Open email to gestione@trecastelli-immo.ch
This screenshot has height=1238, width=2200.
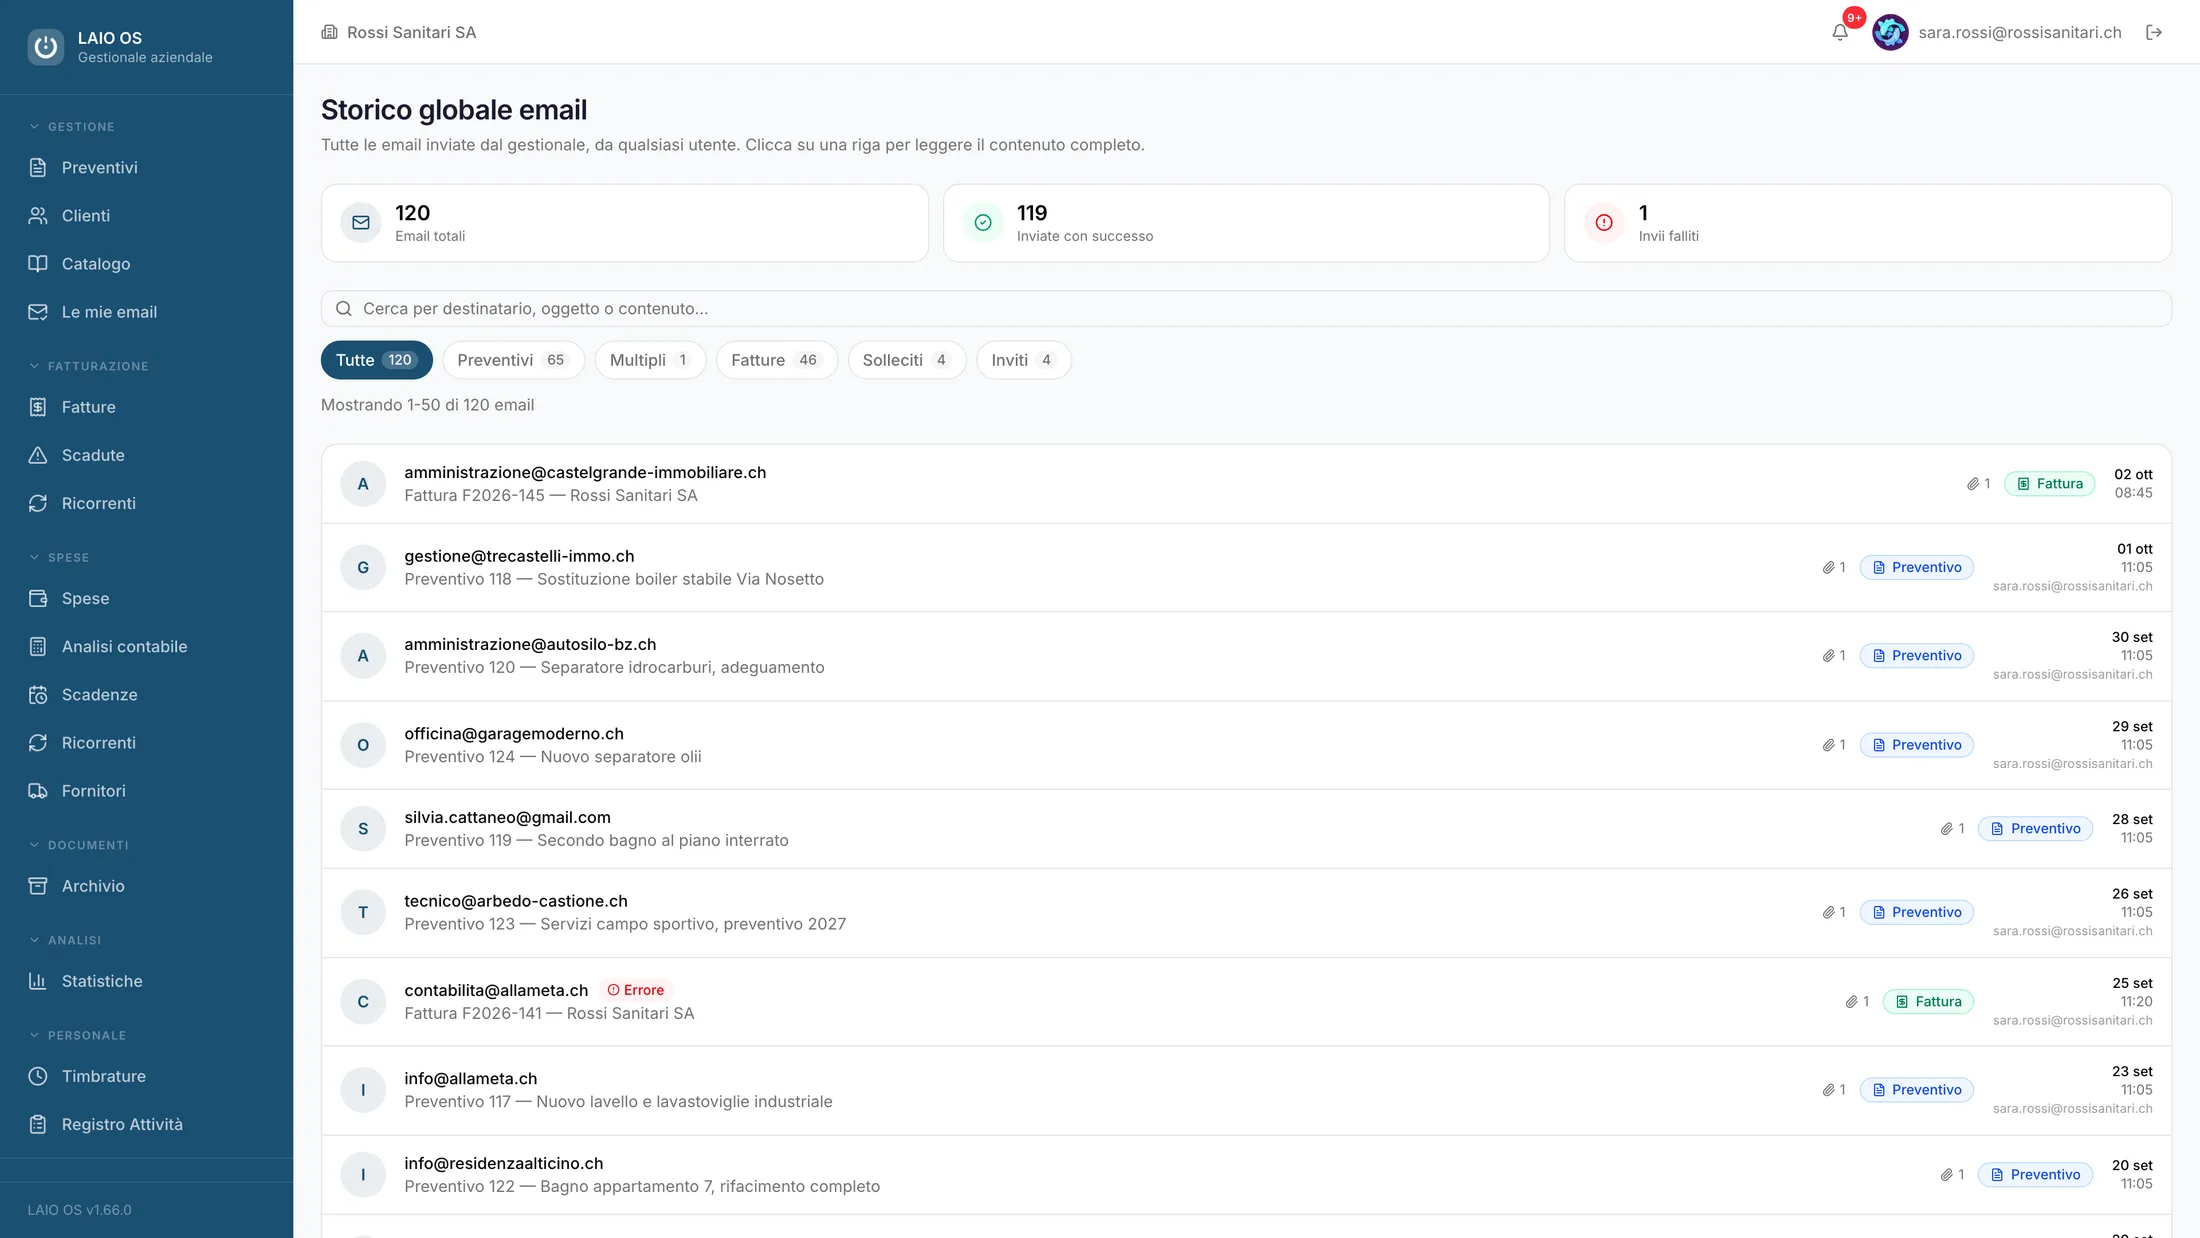pos(1246,567)
